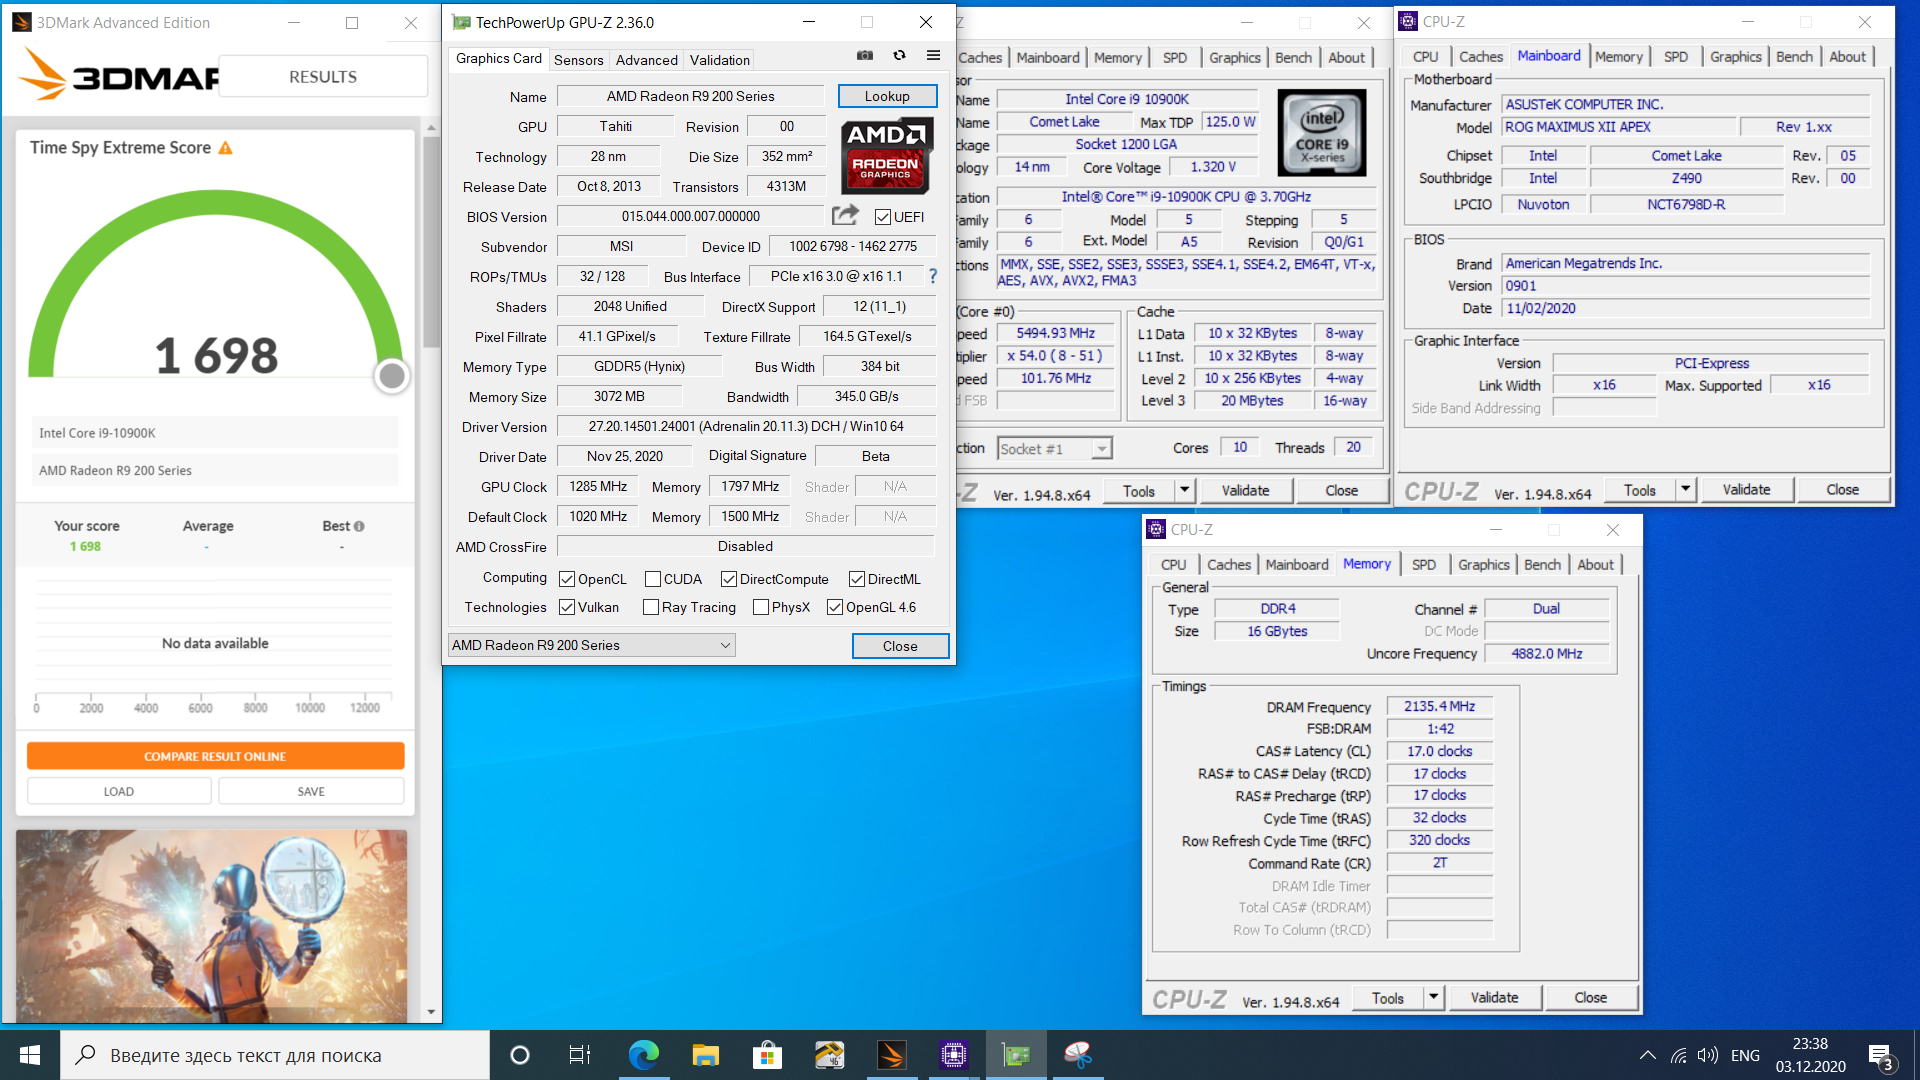Toggle the PhysX checkbox

point(761,607)
